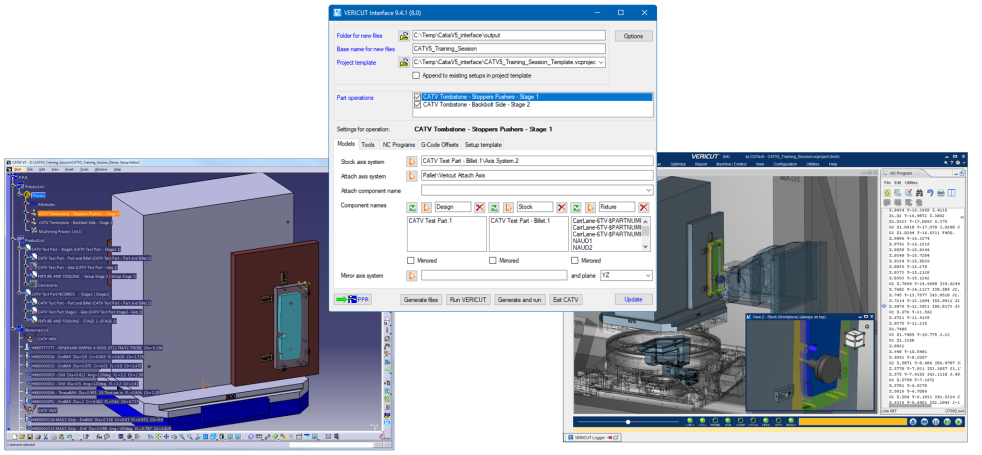The width and height of the screenshot is (982, 455).
Task: Click view cube in View 2 window
Action: point(854,340)
